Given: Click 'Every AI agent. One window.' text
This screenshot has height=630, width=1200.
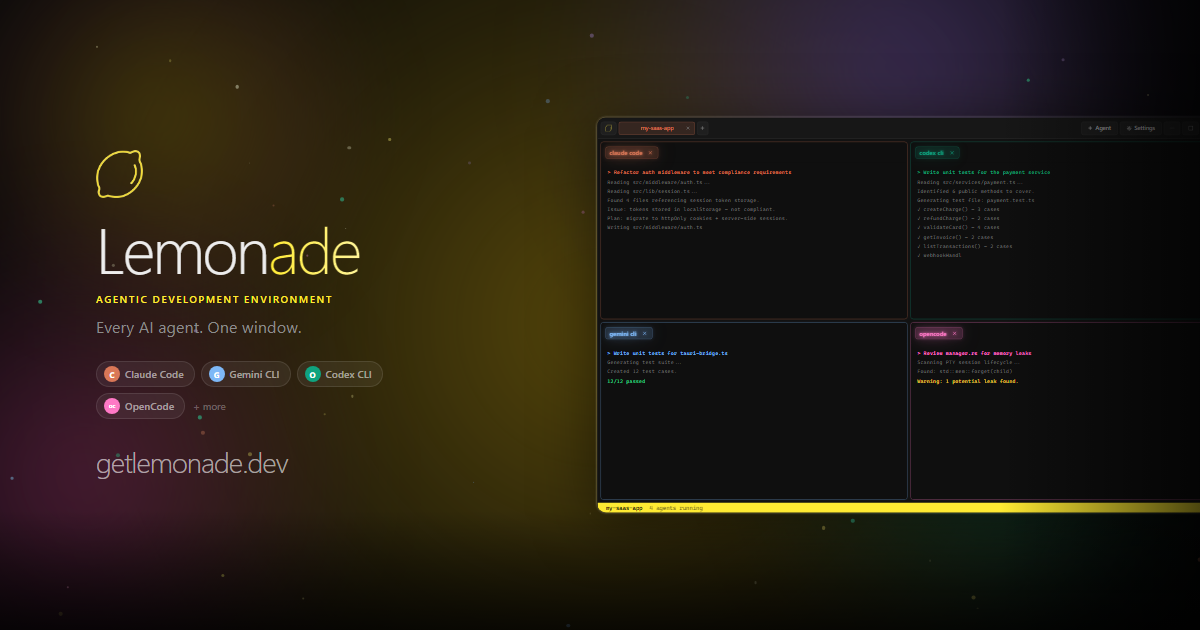Looking at the screenshot, I should tap(199, 328).
